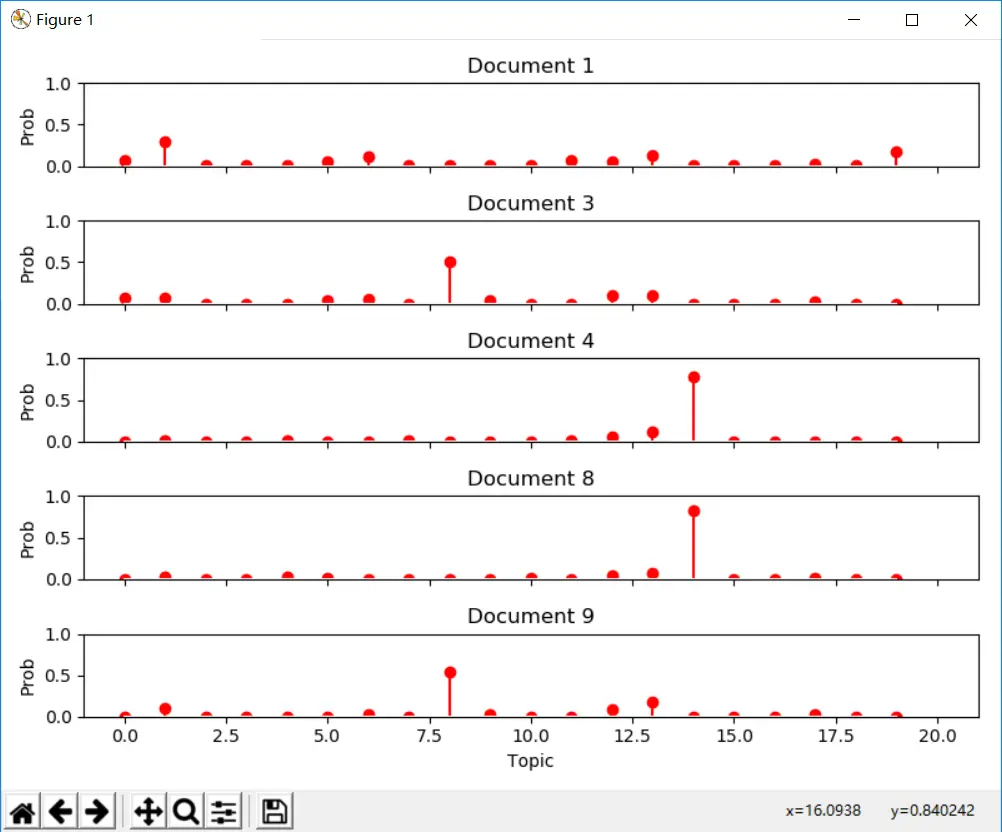This screenshot has width=1002, height=832.
Task: Click the topic 13 marker in Document 9
Action: (652, 703)
